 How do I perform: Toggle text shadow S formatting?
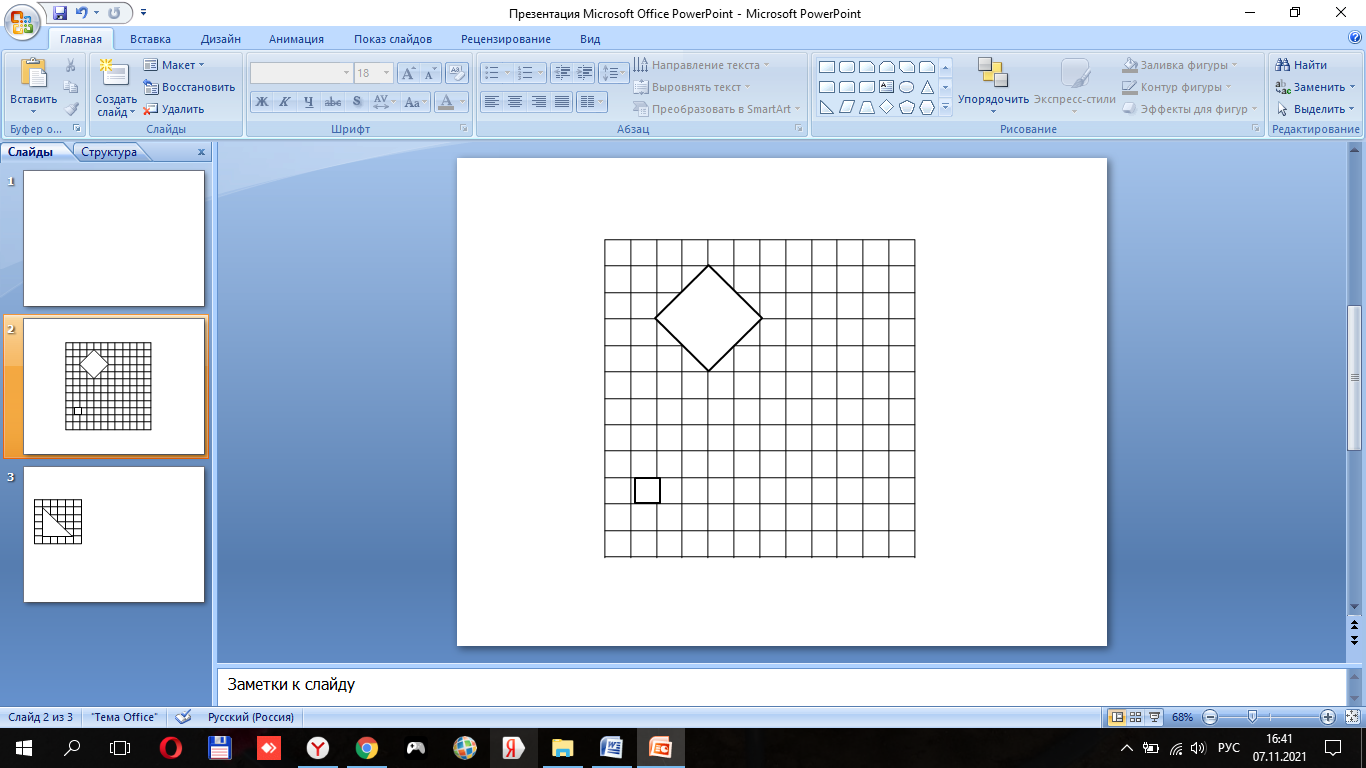coord(357,102)
